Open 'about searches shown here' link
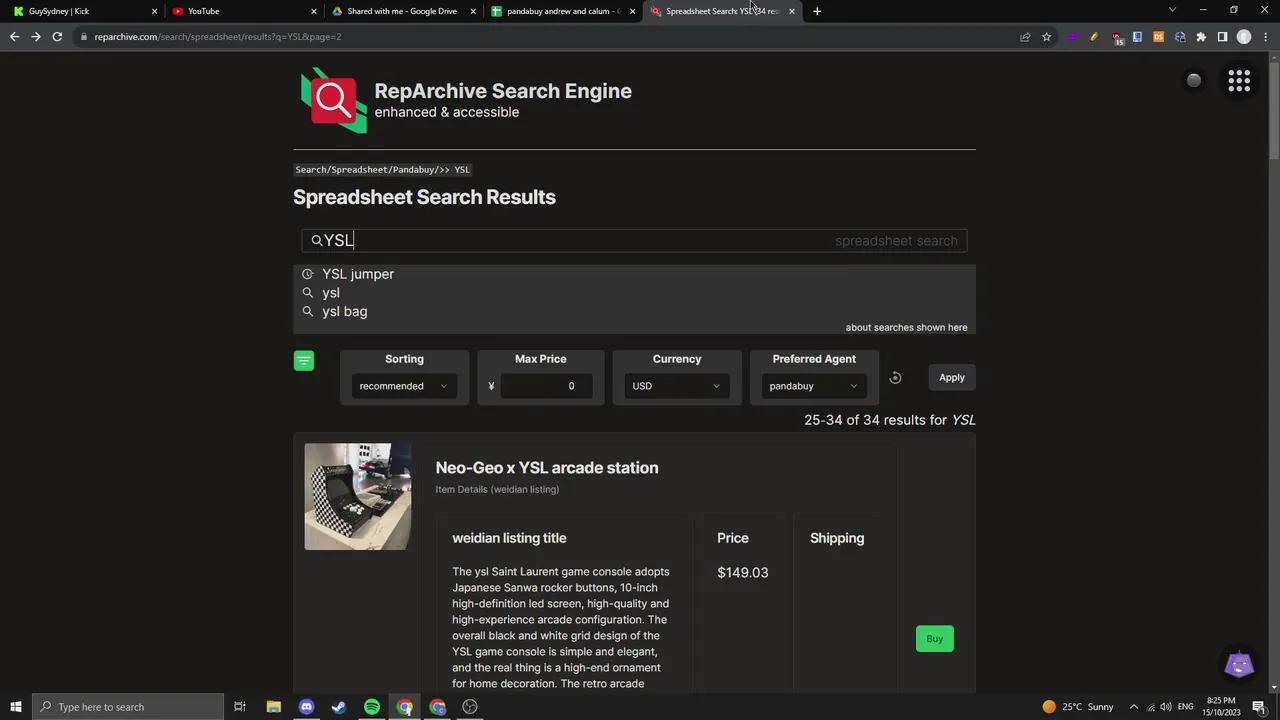 click(906, 328)
